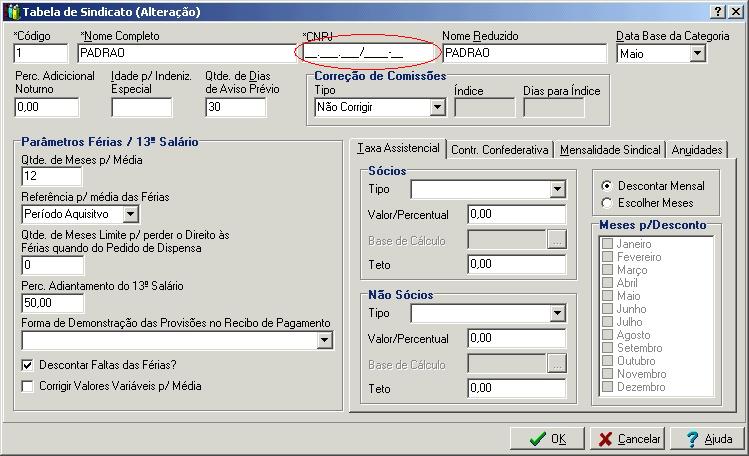Expand Referência p/ média das Férias dropdown
The width and height of the screenshot is (749, 456).
point(130,214)
